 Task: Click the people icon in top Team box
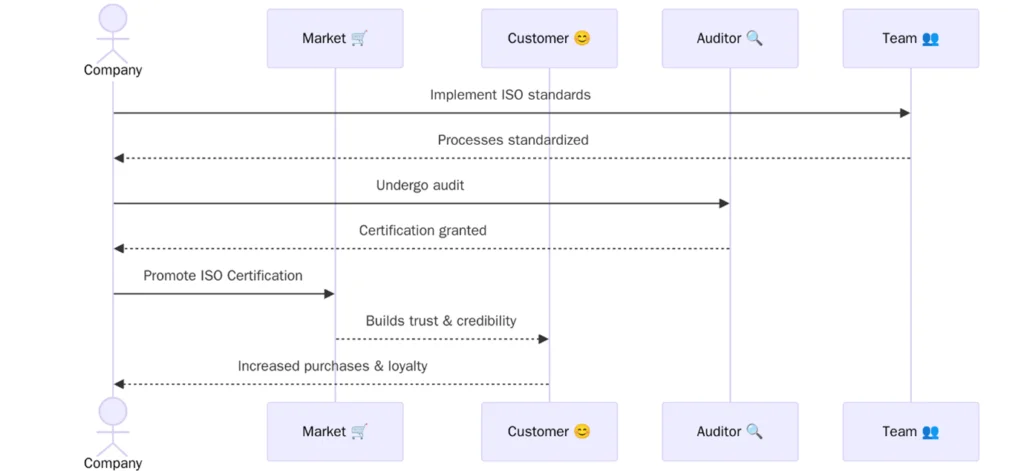pos(930,39)
